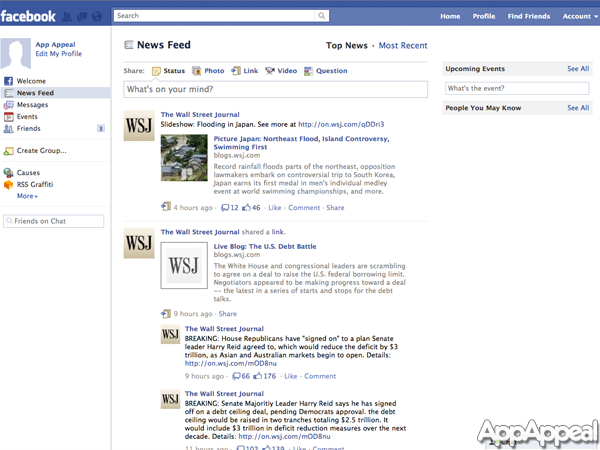
Task: Click WSJ avatar on Flooding in Japan post
Action: tap(139, 126)
